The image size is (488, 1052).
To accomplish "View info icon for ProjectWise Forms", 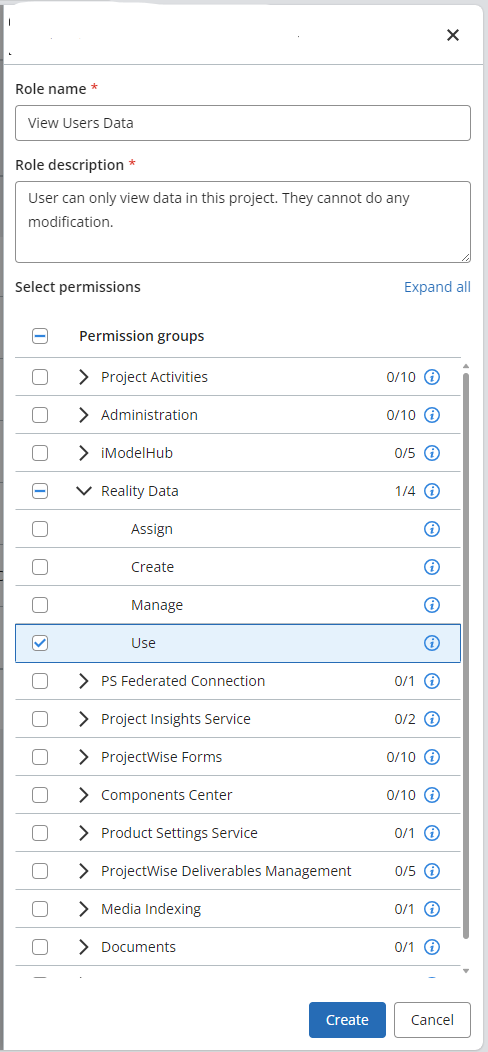I will click(432, 757).
